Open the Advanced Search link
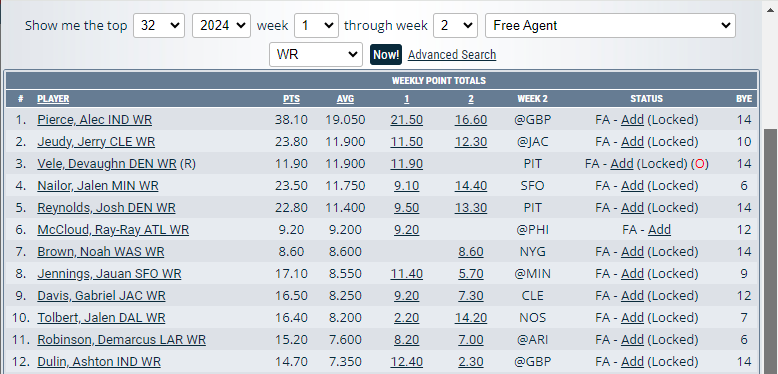This screenshot has width=778, height=374. point(452,55)
